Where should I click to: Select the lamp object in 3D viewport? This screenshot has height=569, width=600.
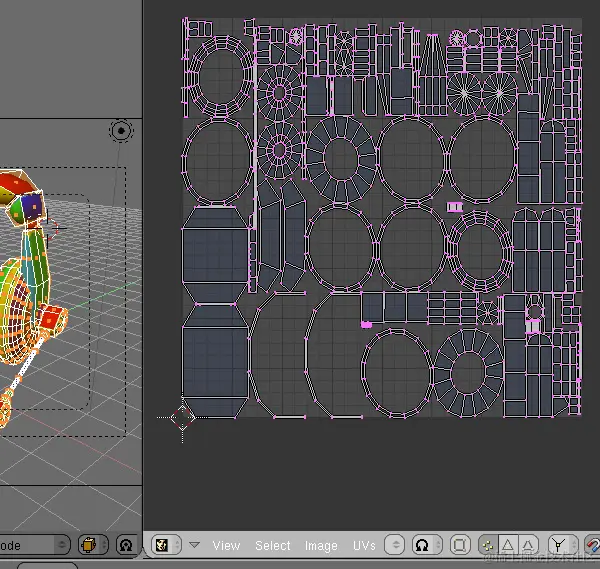point(121,131)
